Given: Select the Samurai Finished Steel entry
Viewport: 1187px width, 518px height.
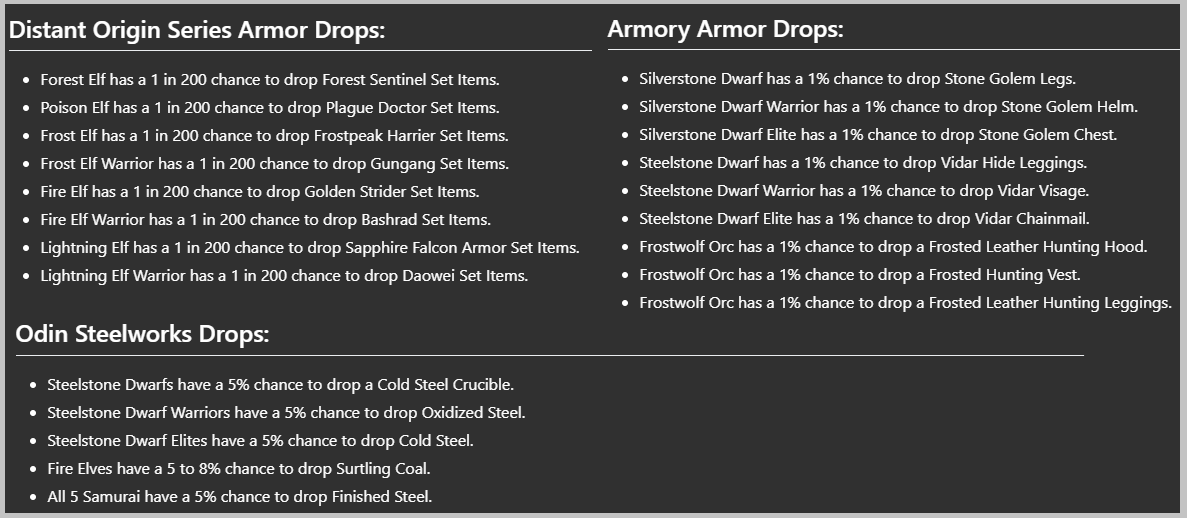Looking at the screenshot, I should (x=240, y=497).
